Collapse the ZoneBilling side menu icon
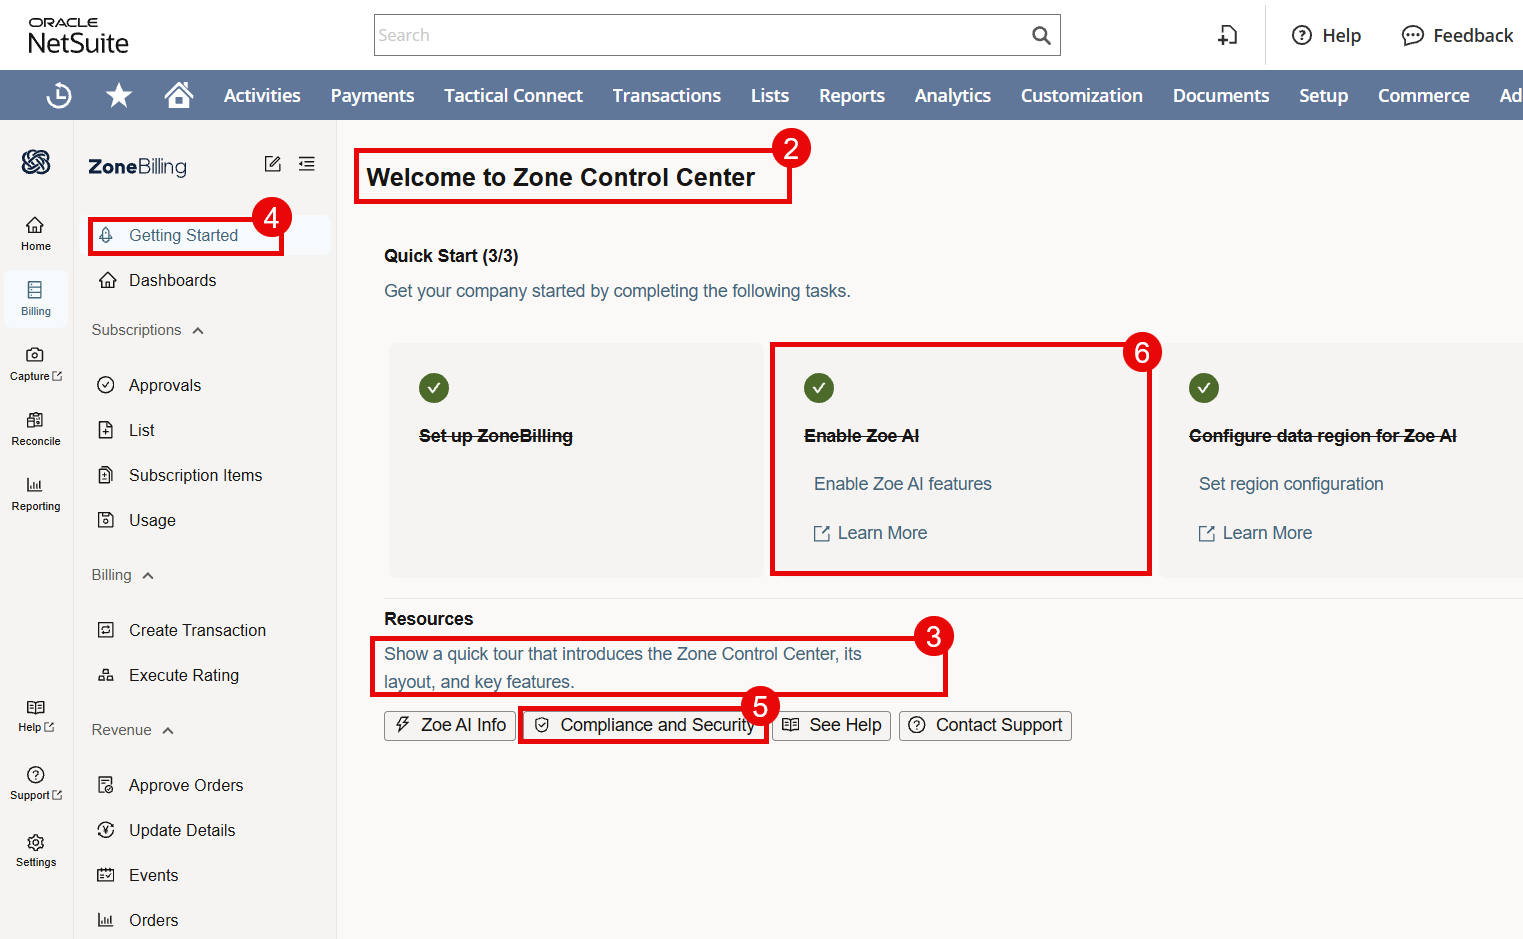Screen dimensions: 1523x939 (x=307, y=164)
